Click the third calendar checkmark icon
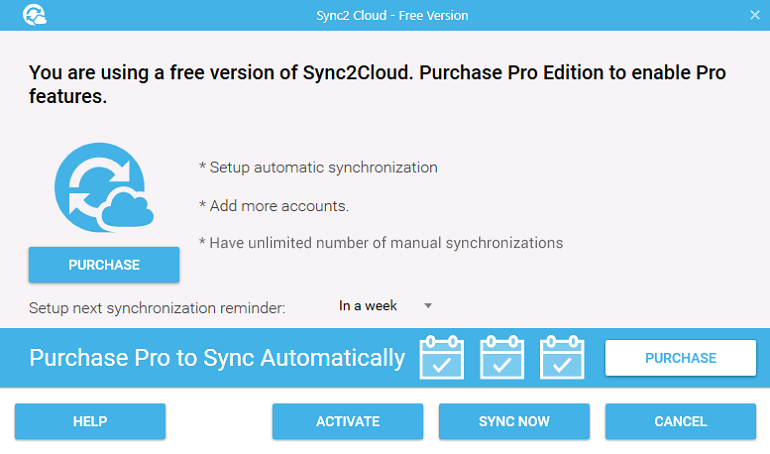 (562, 357)
